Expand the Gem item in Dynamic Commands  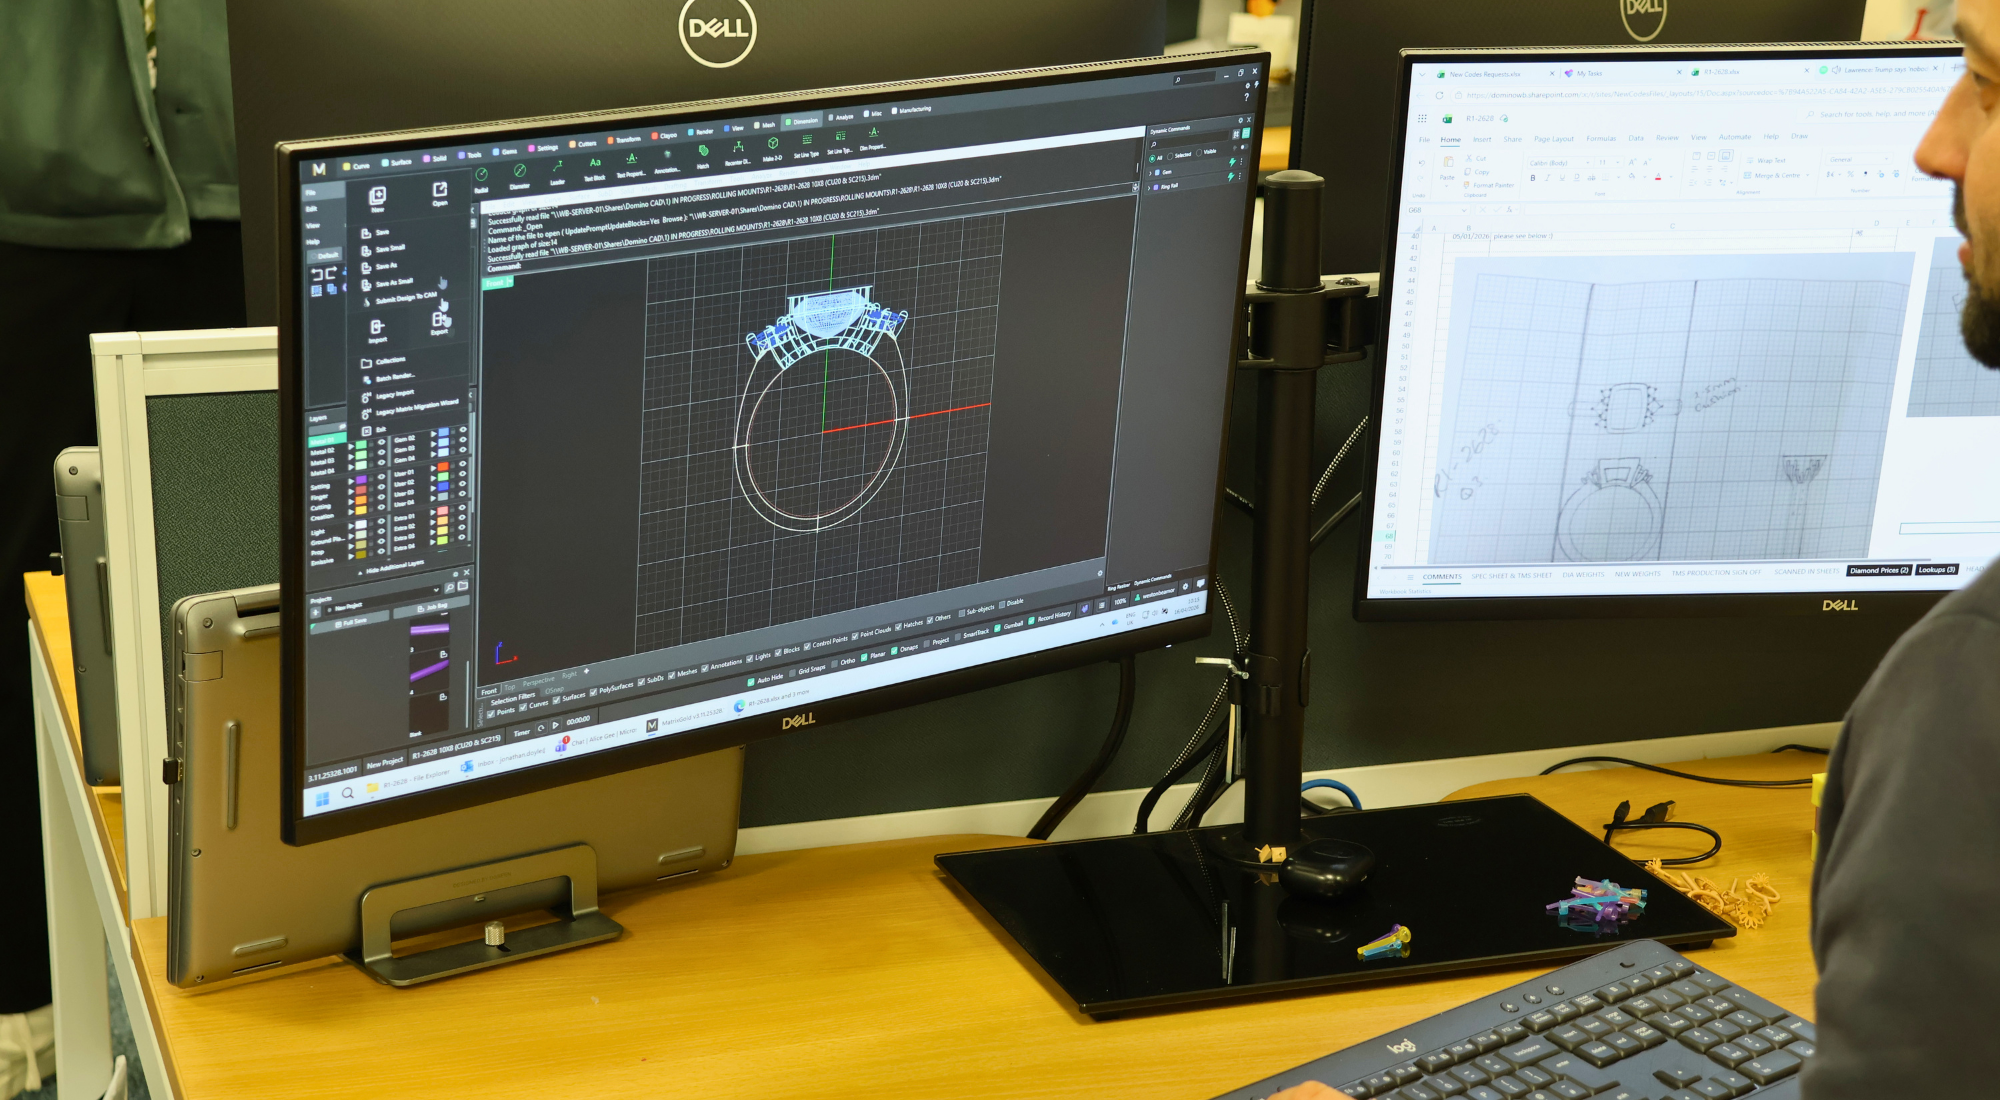[1150, 173]
